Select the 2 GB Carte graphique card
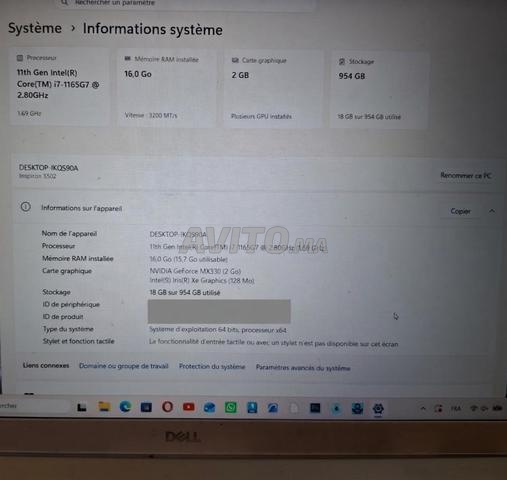This screenshot has width=507, height=480. [x=273, y=89]
